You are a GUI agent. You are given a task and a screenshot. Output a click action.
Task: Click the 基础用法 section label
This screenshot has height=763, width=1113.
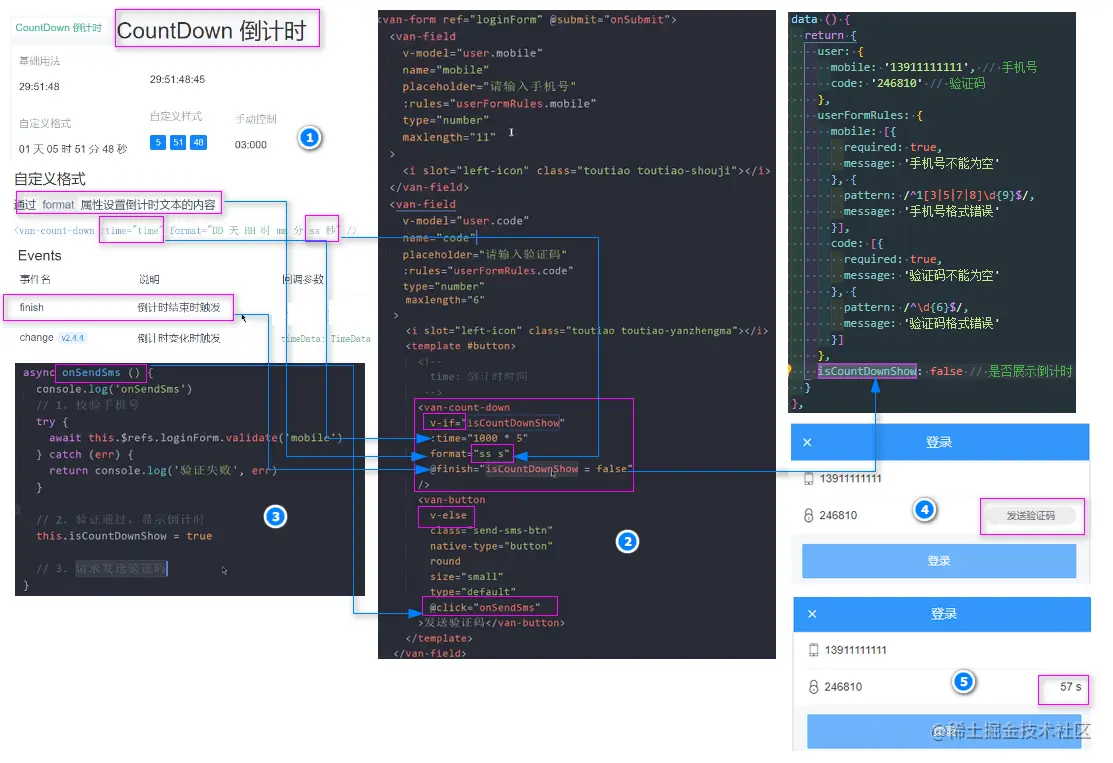coord(40,61)
